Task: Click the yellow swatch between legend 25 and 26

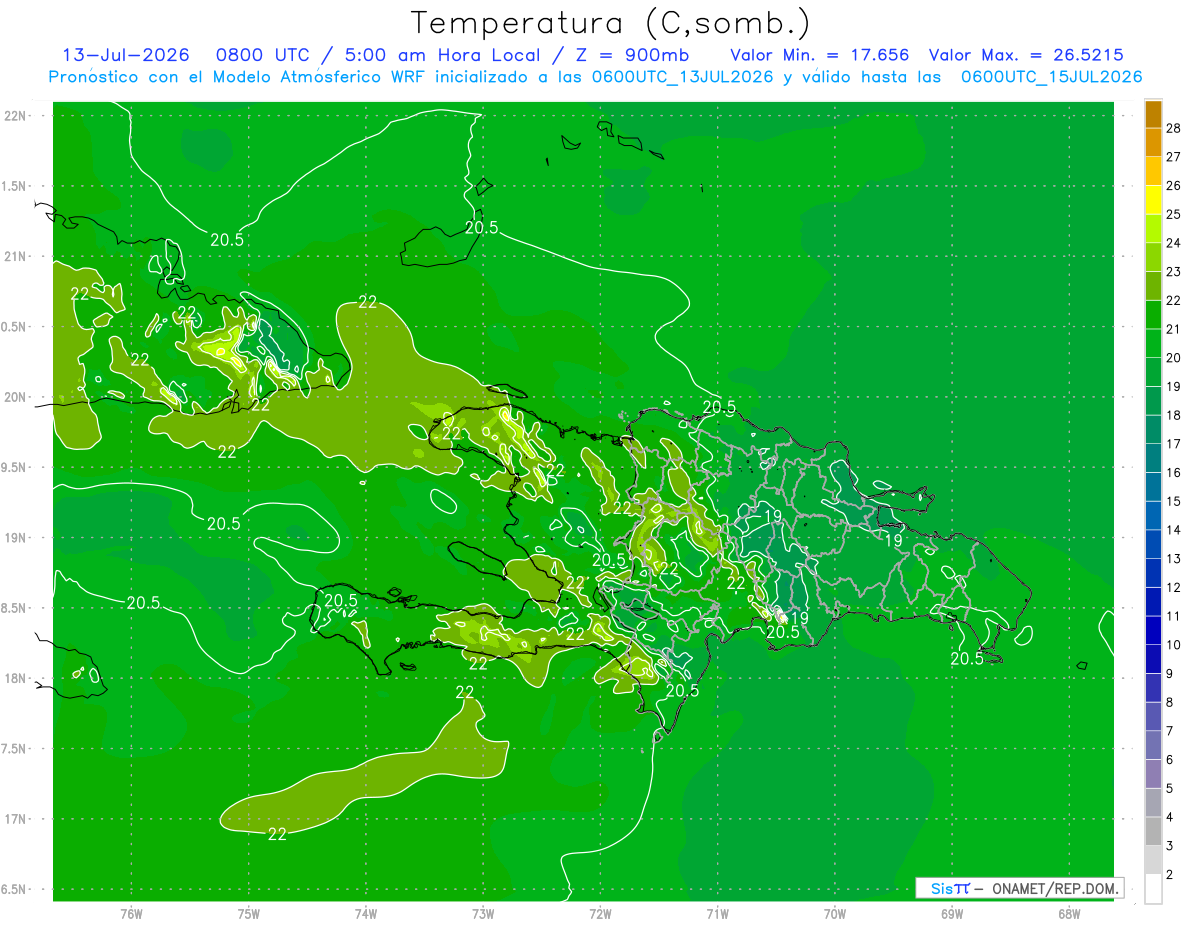Action: click(1153, 200)
